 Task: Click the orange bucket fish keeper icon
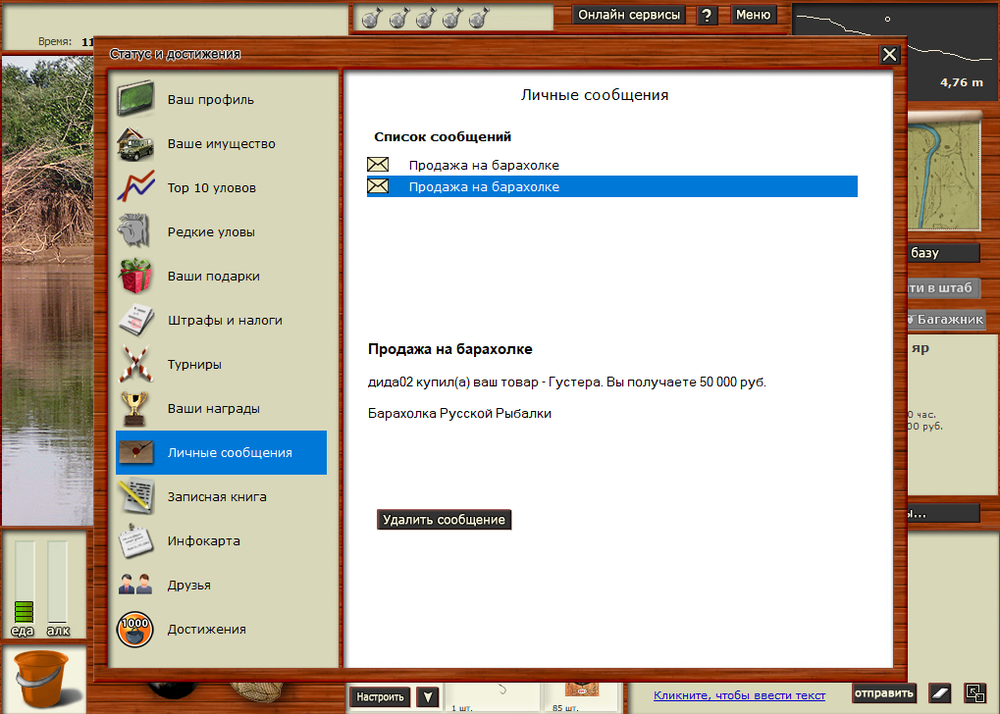[37, 675]
